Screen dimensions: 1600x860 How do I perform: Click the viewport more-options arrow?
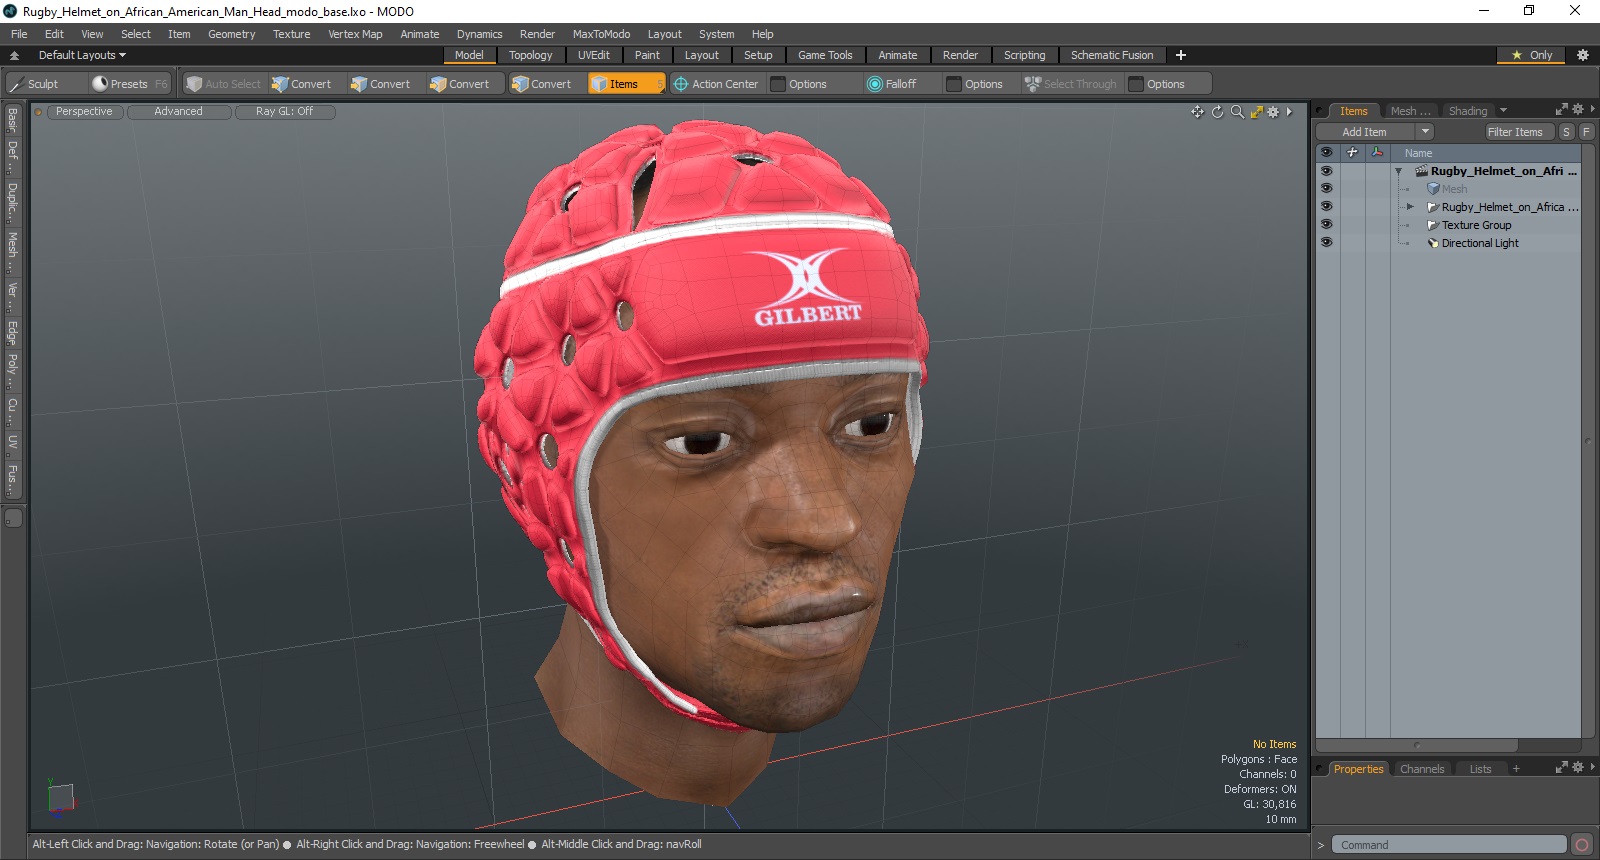click(x=1289, y=112)
